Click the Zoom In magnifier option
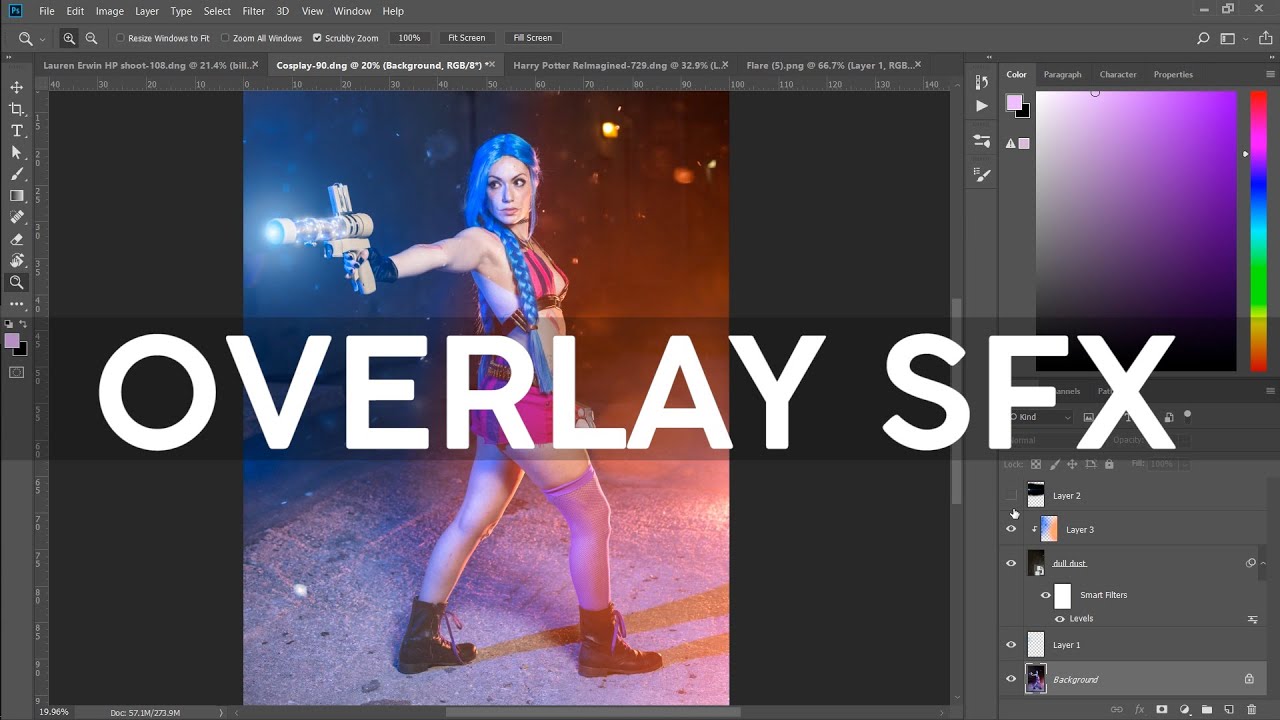Image resolution: width=1280 pixels, height=720 pixels. pos(69,38)
